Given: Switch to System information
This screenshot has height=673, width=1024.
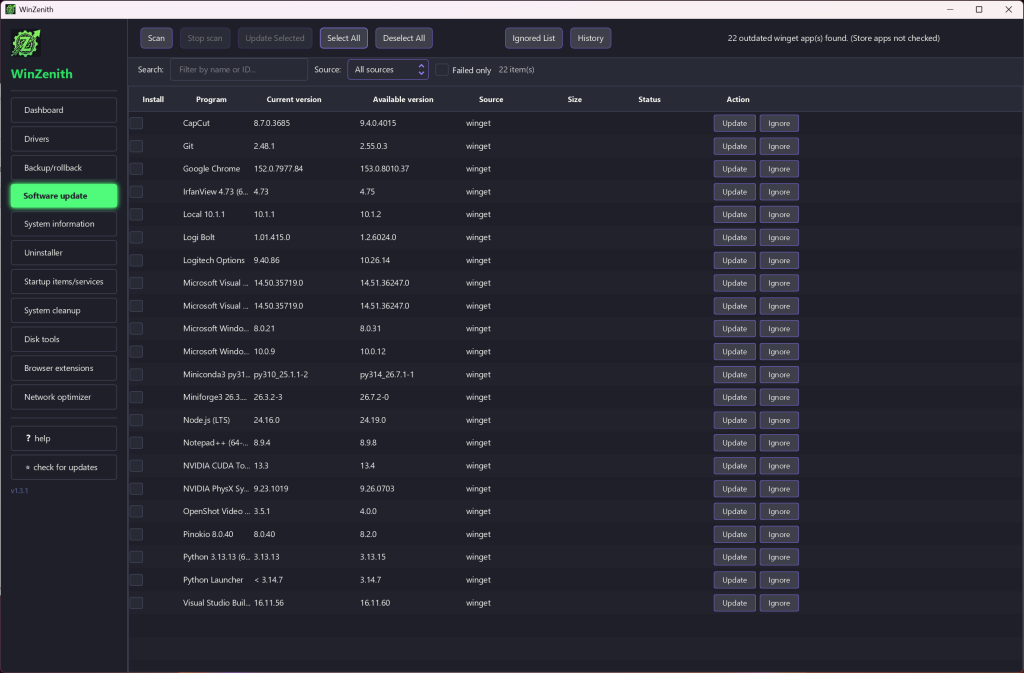Looking at the screenshot, I should 64,224.
